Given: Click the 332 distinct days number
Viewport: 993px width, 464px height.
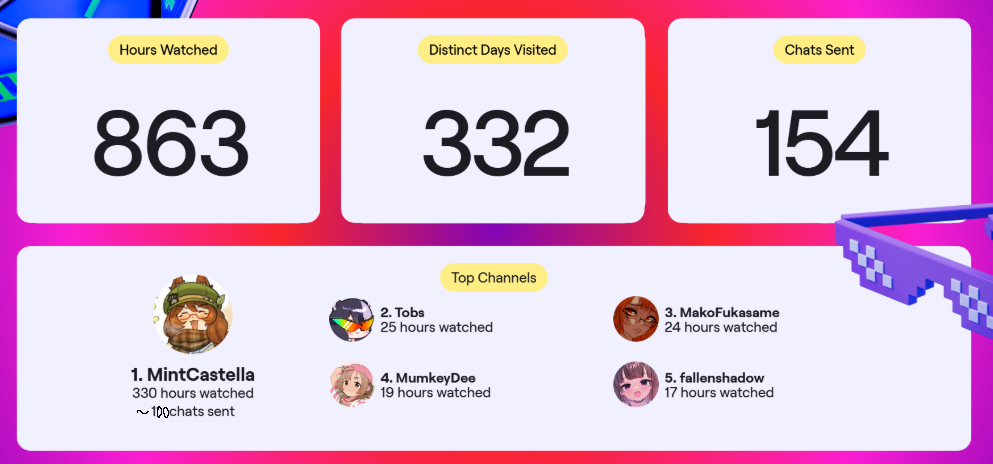Looking at the screenshot, I should tap(496, 144).
